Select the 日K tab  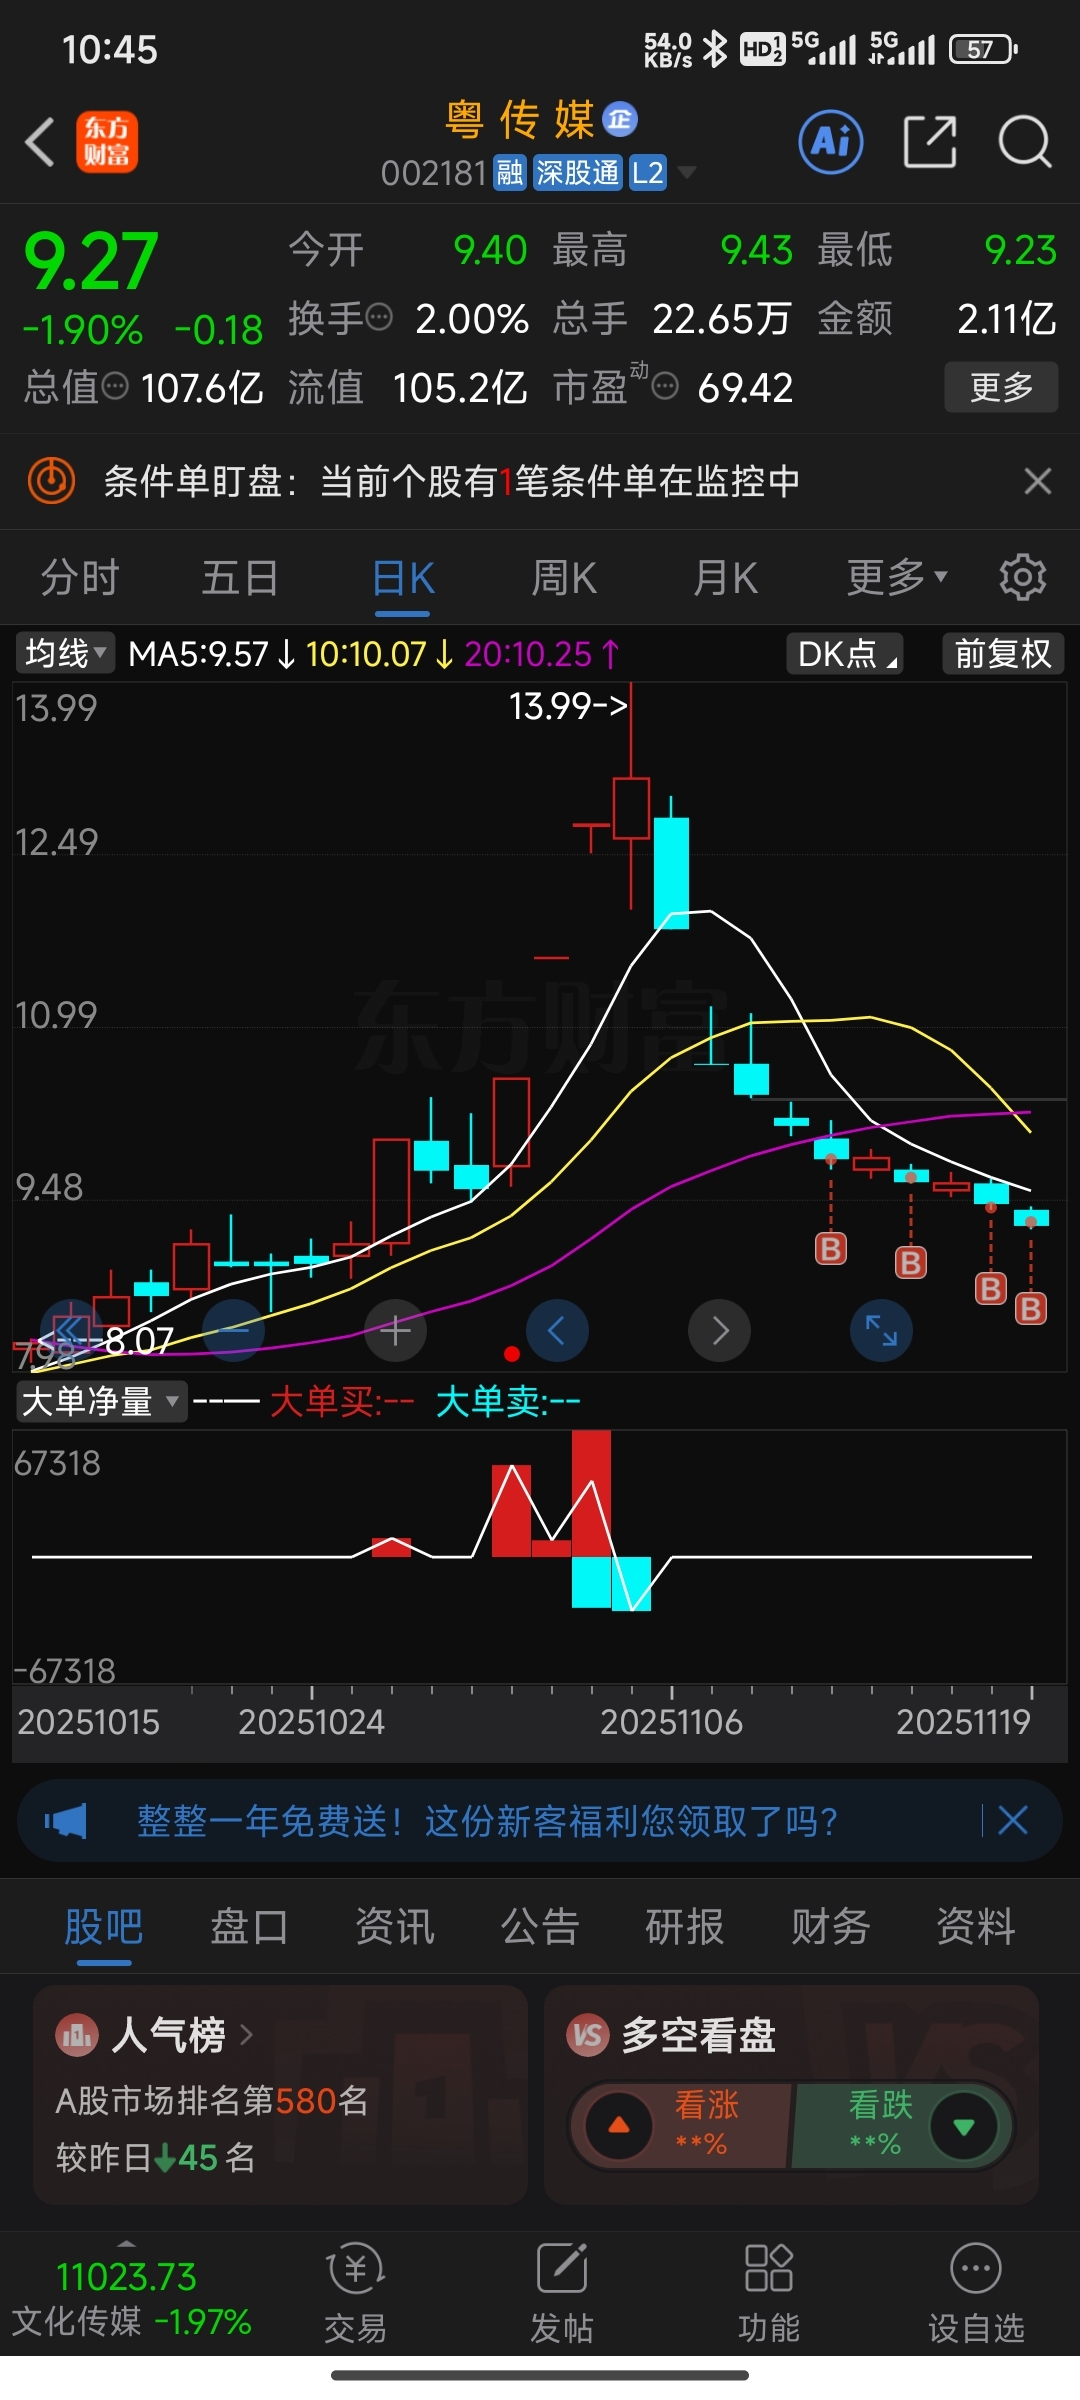click(x=403, y=577)
